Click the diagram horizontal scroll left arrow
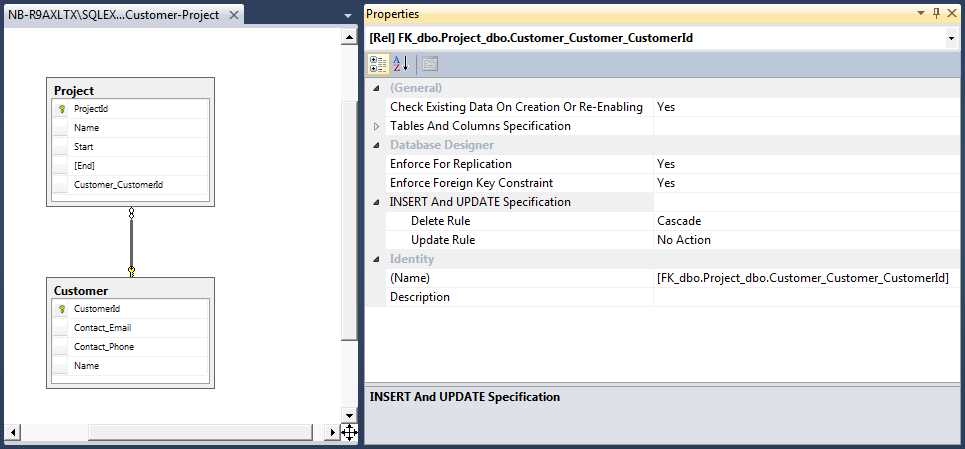 click(x=12, y=432)
